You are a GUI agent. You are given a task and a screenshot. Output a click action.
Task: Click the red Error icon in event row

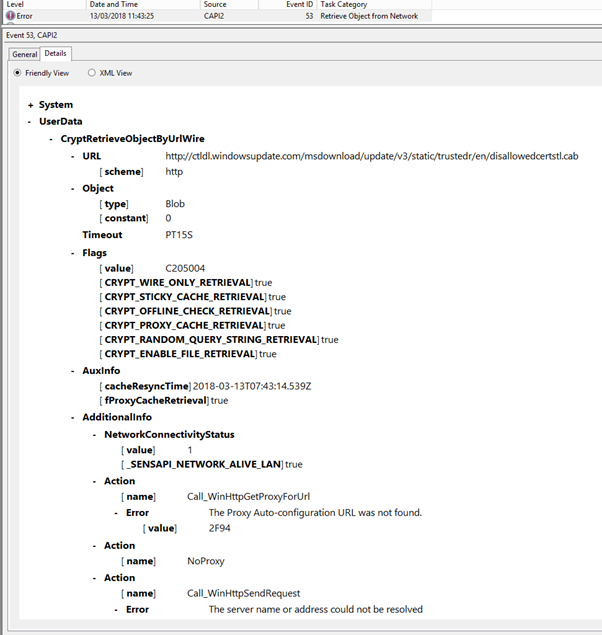(11, 17)
